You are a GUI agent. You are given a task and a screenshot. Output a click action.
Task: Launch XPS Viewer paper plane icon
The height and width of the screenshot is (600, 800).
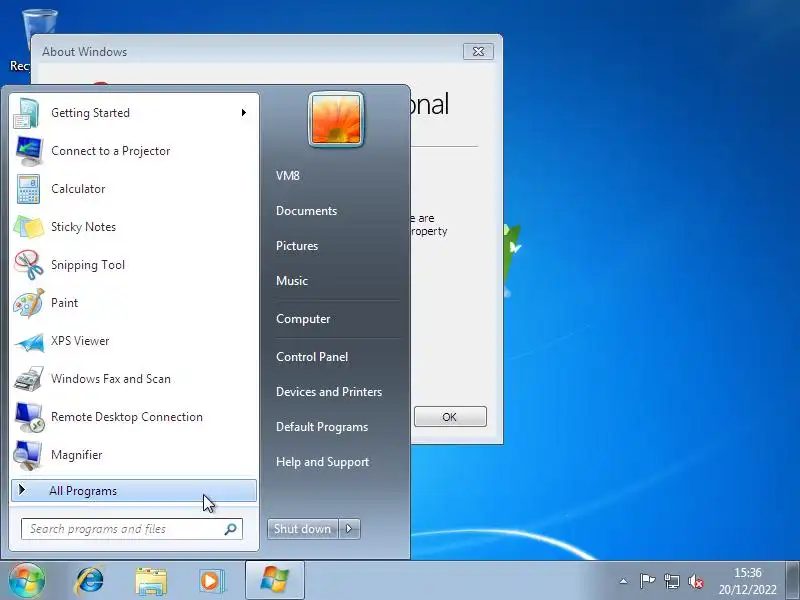pos(29,342)
